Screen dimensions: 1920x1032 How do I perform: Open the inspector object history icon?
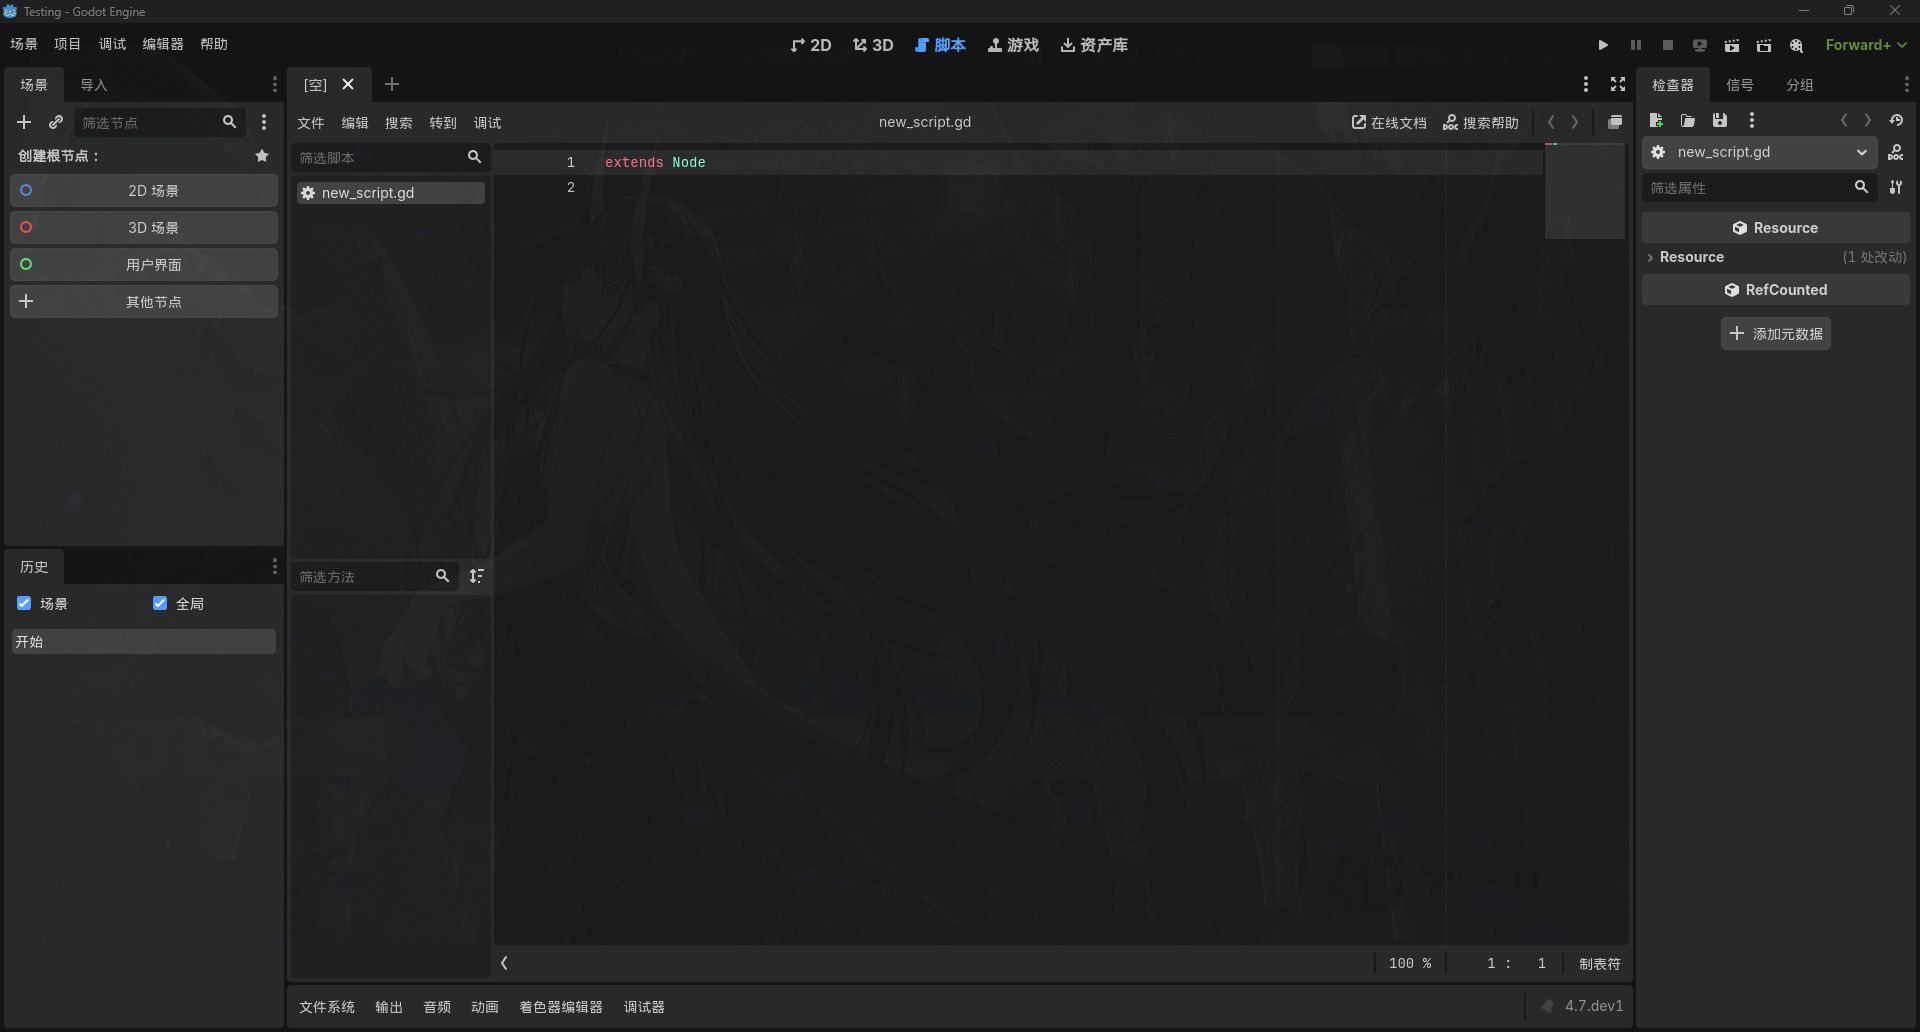point(1896,120)
